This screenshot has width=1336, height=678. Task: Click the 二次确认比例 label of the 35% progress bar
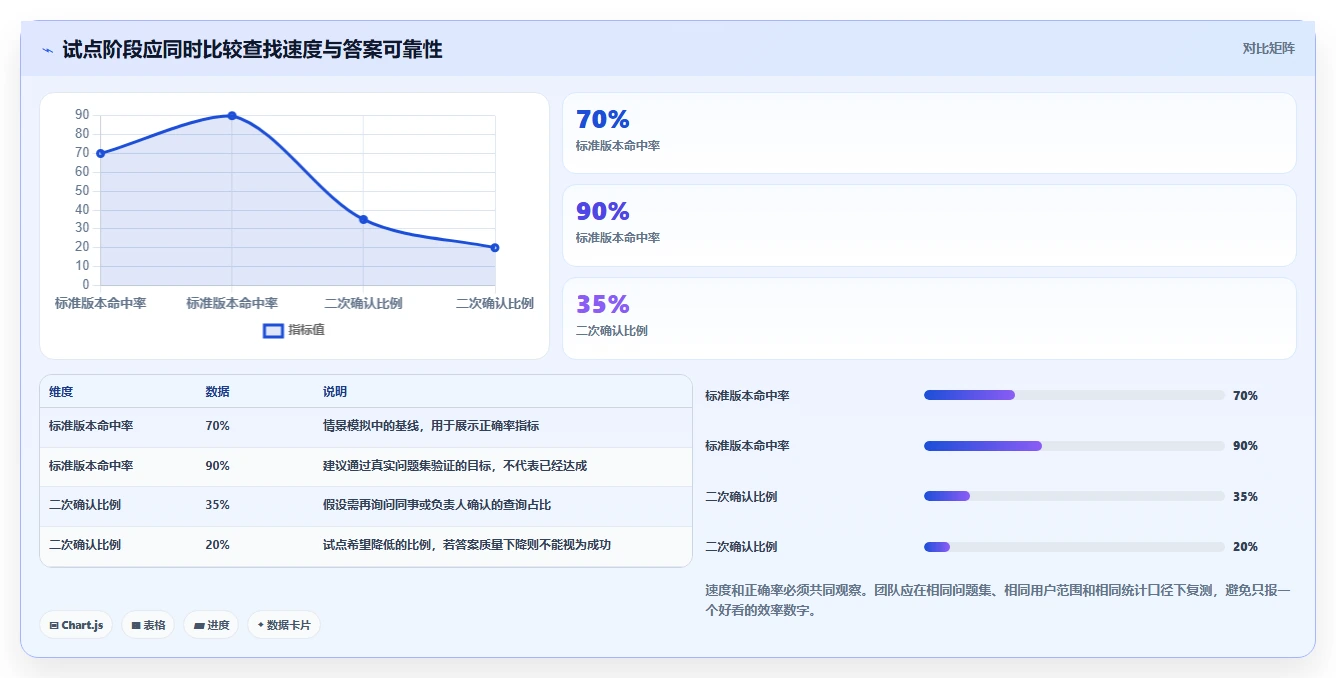click(x=741, y=497)
